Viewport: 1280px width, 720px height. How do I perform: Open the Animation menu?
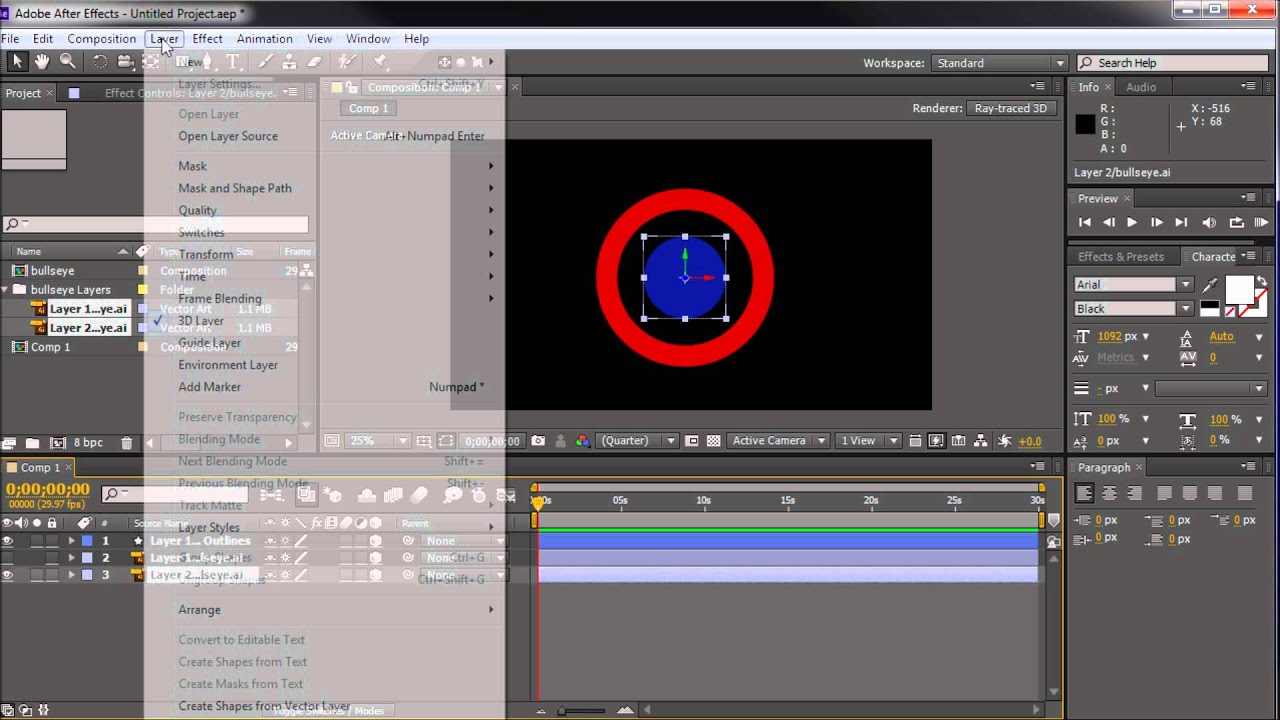click(x=264, y=39)
